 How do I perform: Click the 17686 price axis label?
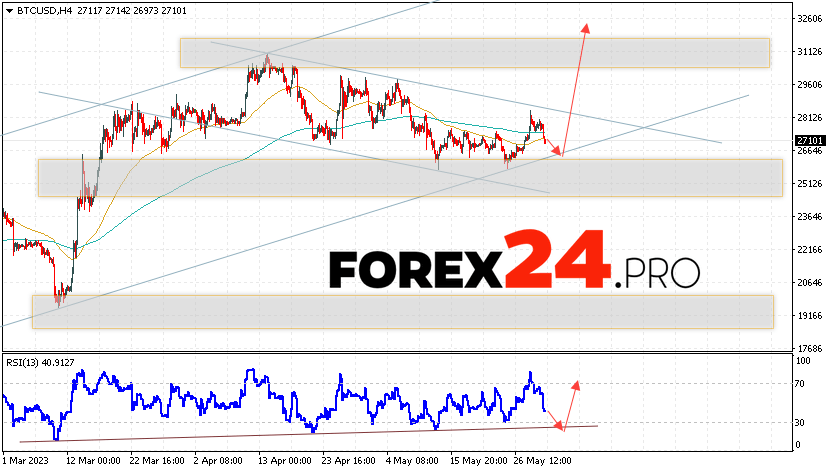(x=810, y=348)
